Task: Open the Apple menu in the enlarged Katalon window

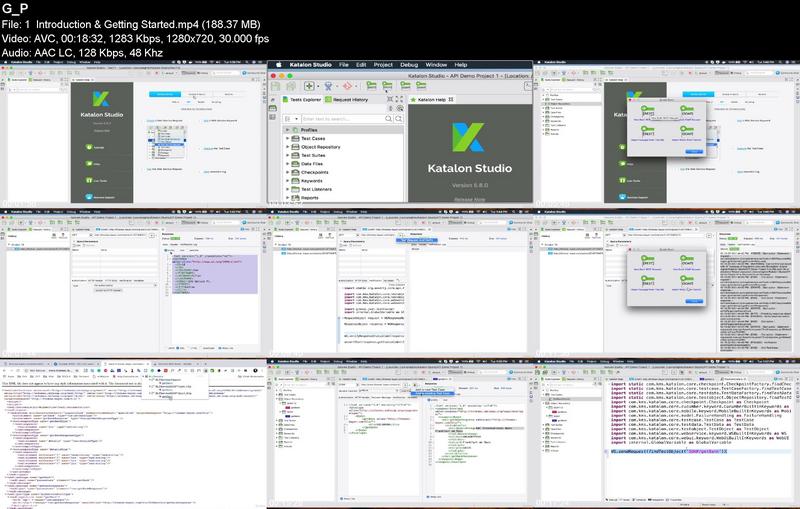Action: coord(279,65)
